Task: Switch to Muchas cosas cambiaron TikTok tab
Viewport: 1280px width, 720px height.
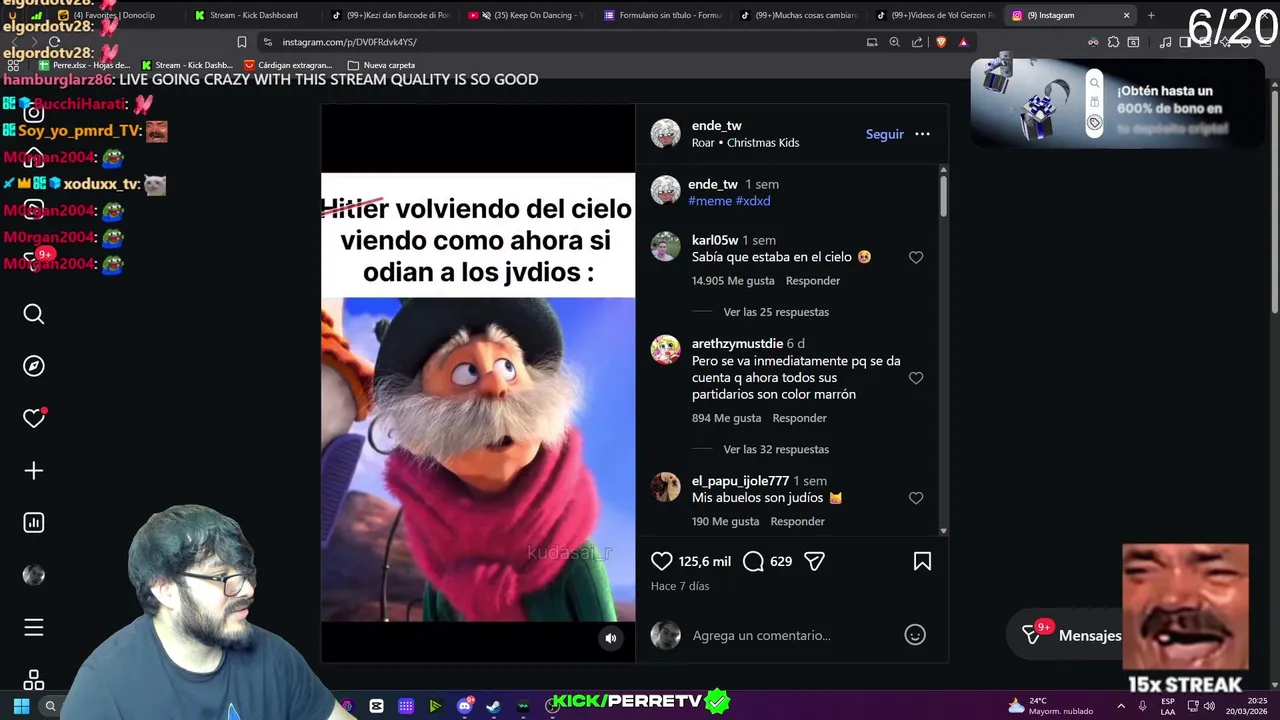Action: point(800,15)
